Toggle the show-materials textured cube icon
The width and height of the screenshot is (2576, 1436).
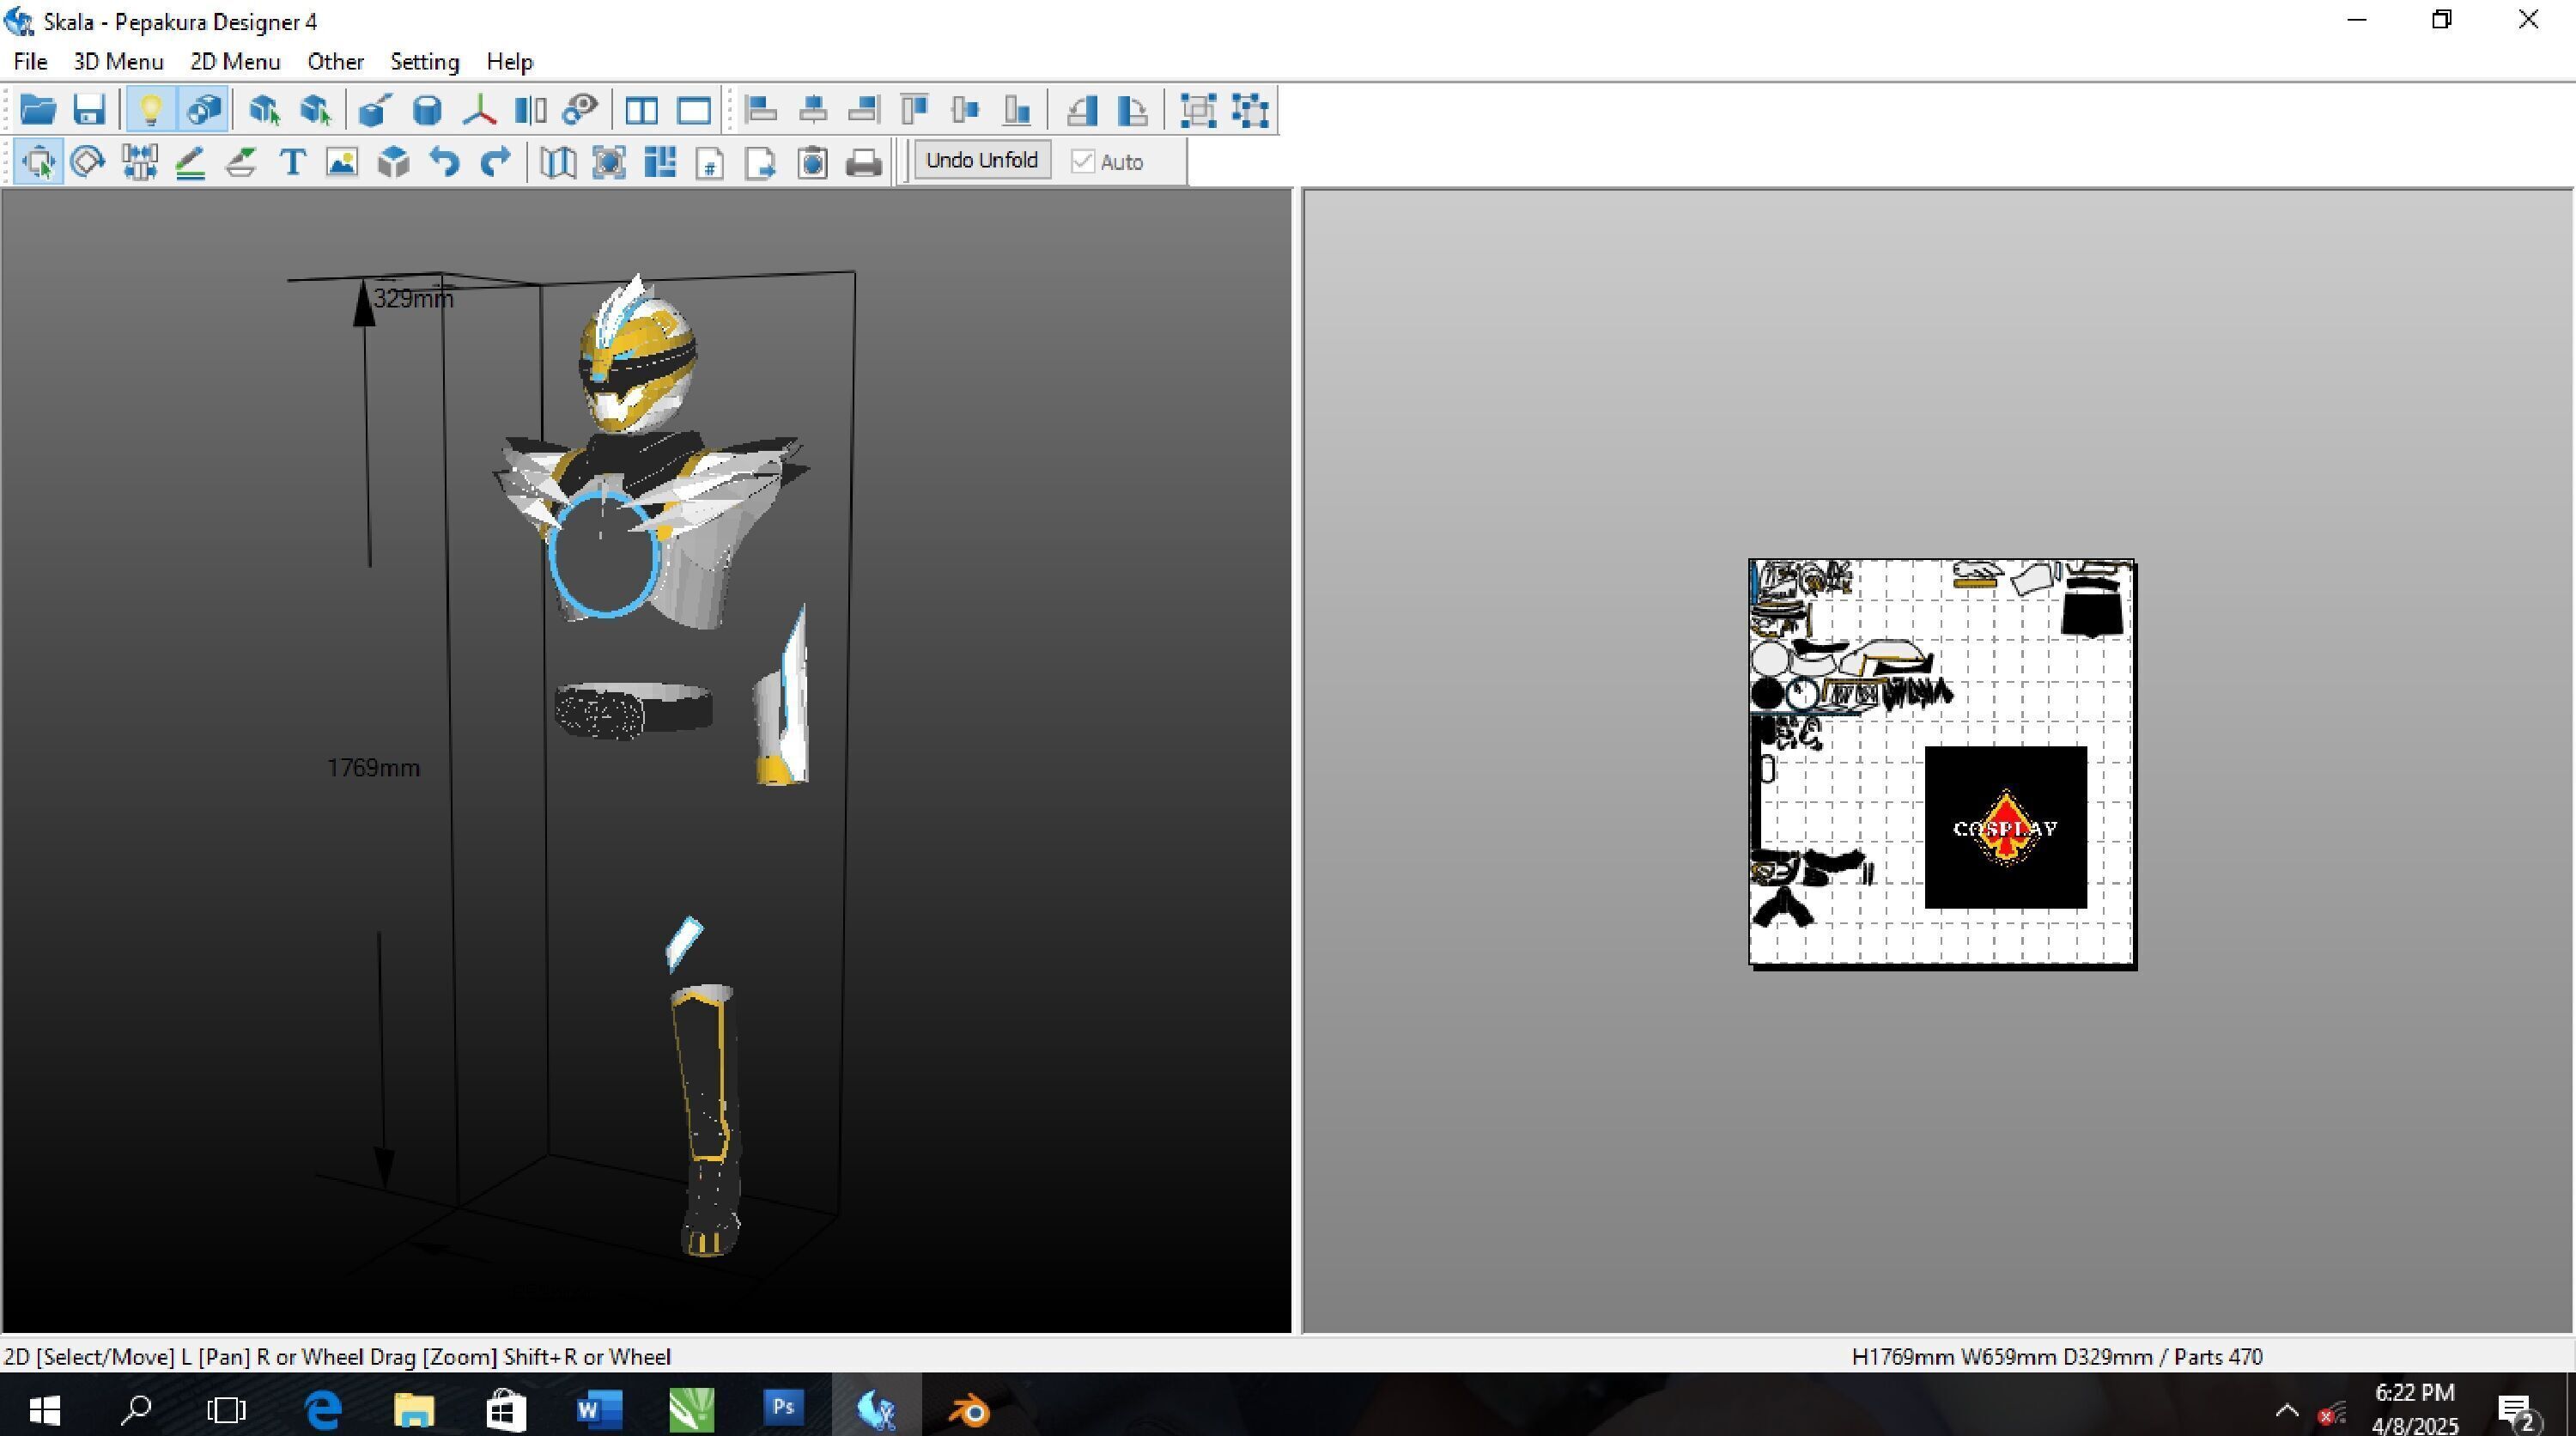pos(204,109)
